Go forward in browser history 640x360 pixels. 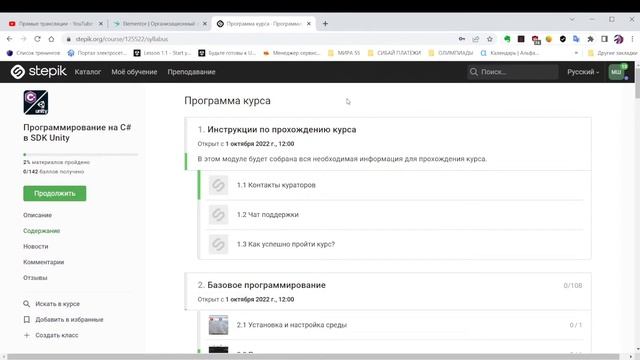point(23,39)
